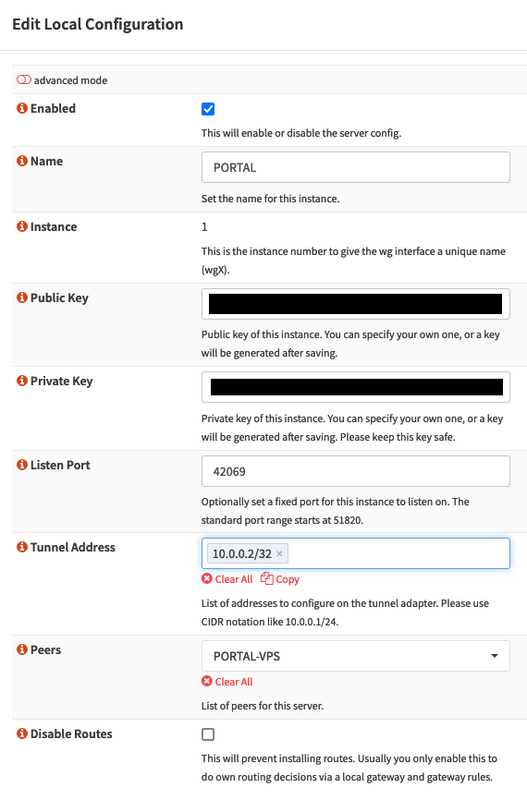Check the Disable Routes checkbox
527x800 pixels.
(x=208, y=734)
